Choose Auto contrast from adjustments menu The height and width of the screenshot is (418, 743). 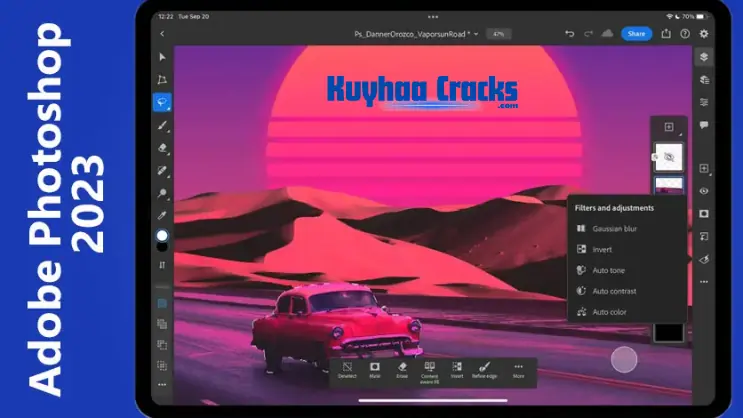click(615, 291)
